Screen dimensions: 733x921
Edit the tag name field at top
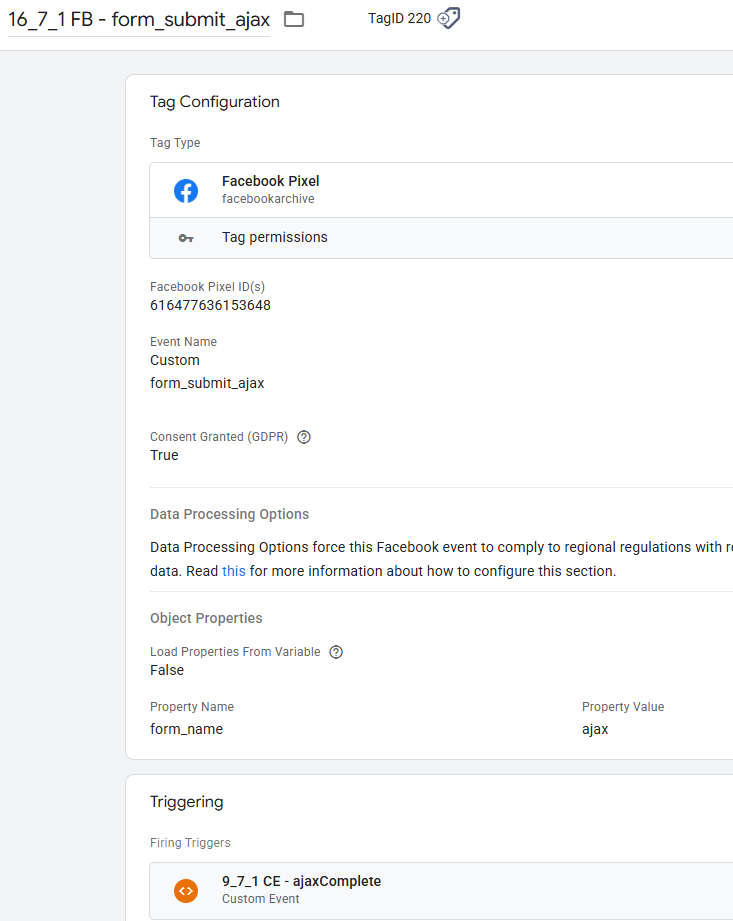(x=139, y=20)
